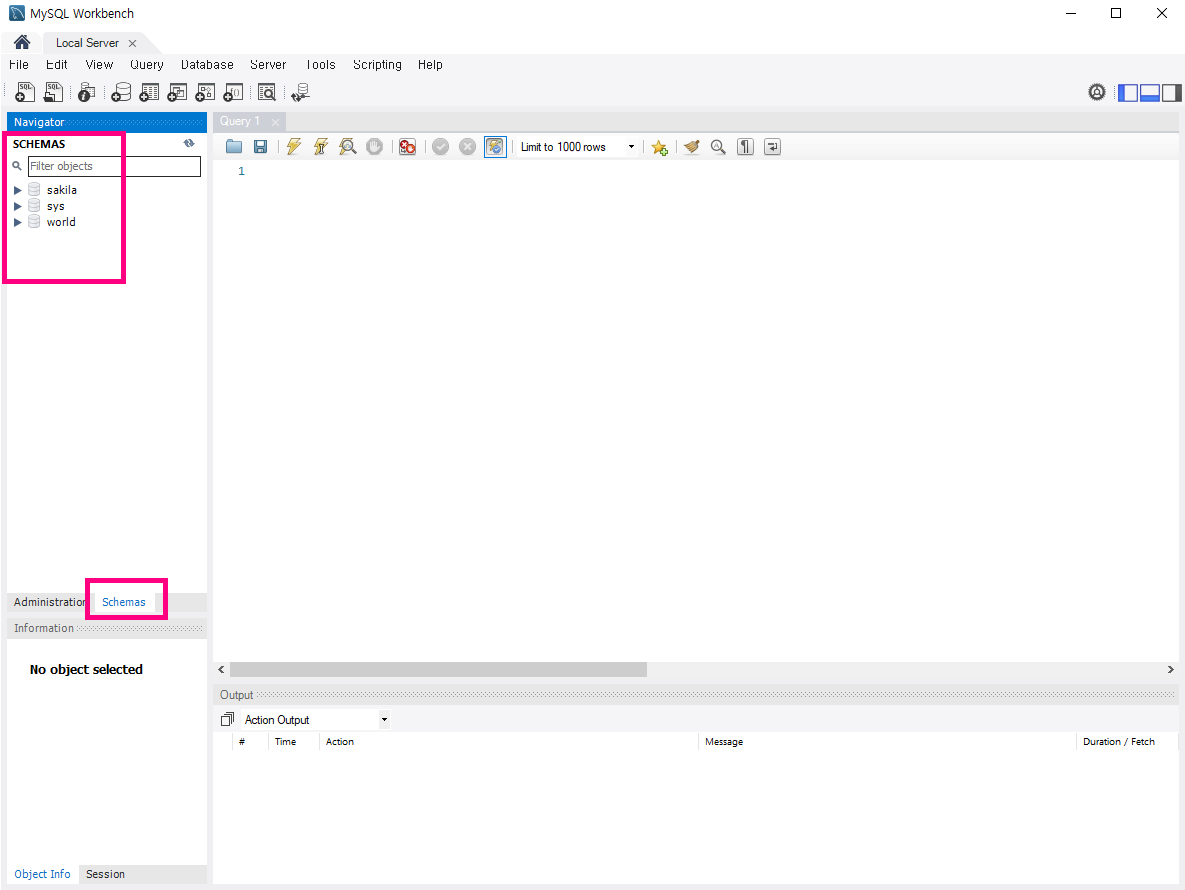Click the Action Output copy icon

[227, 719]
